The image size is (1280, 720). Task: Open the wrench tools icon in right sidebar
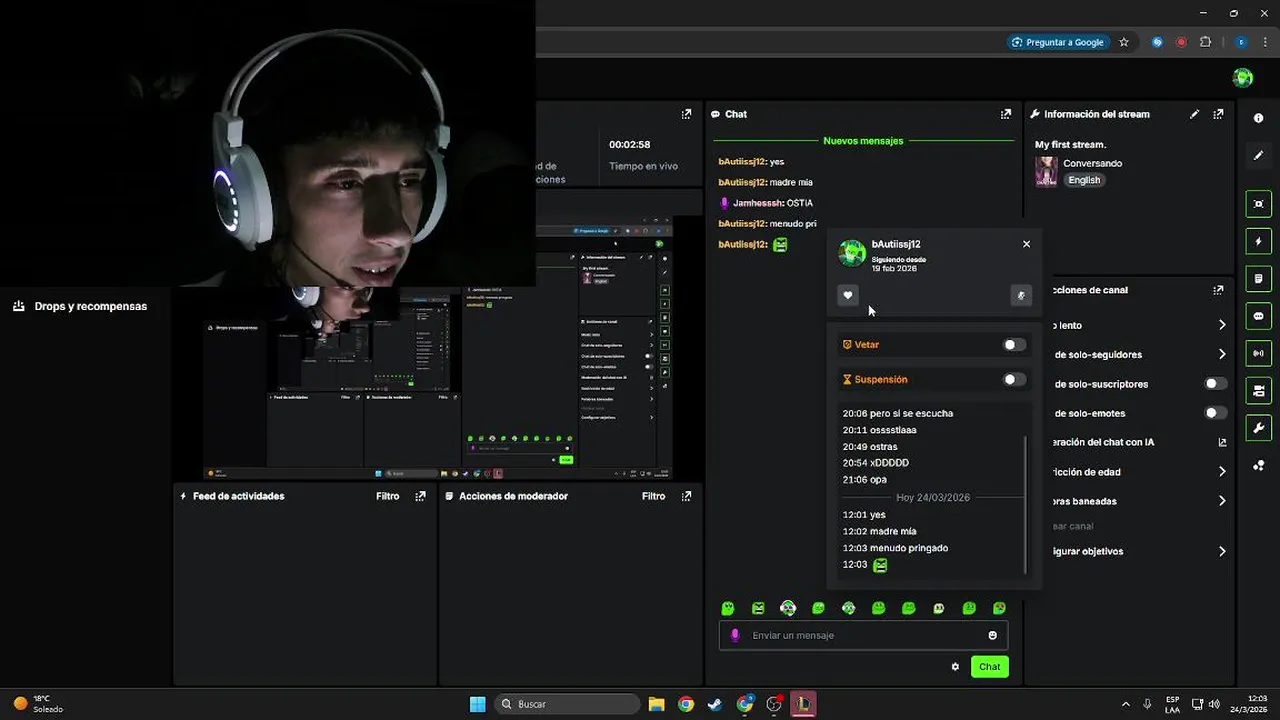1258,428
